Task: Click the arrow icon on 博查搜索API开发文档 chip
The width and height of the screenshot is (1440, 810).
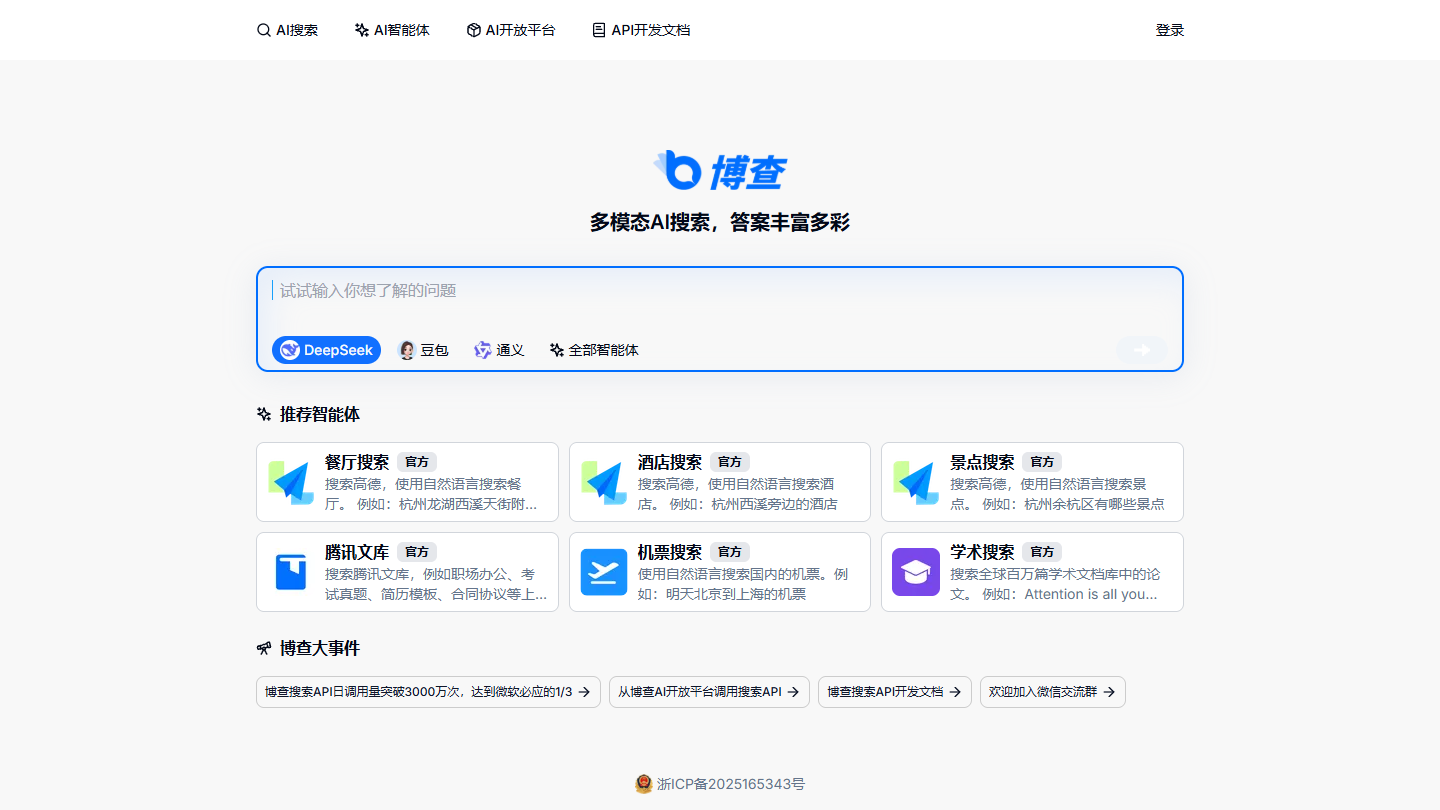Action: coord(955,692)
